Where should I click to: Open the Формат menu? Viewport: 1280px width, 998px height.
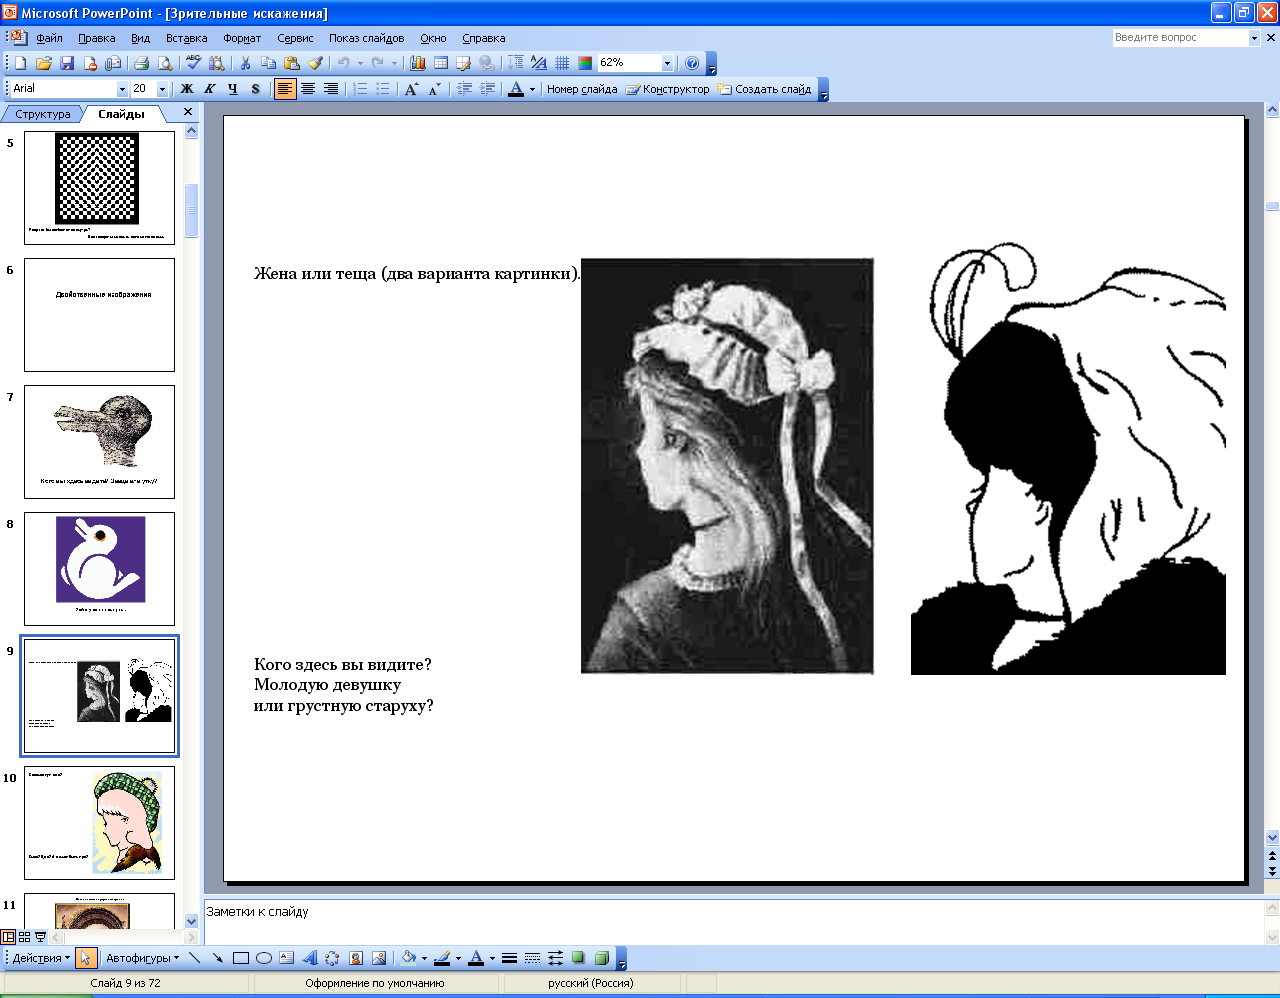(x=242, y=38)
